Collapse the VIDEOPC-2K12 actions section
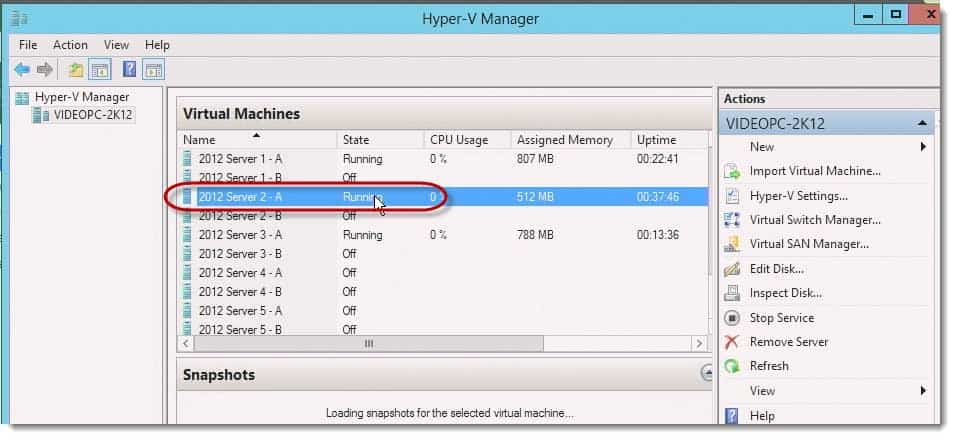The height and width of the screenshot is (439, 955). [922, 124]
